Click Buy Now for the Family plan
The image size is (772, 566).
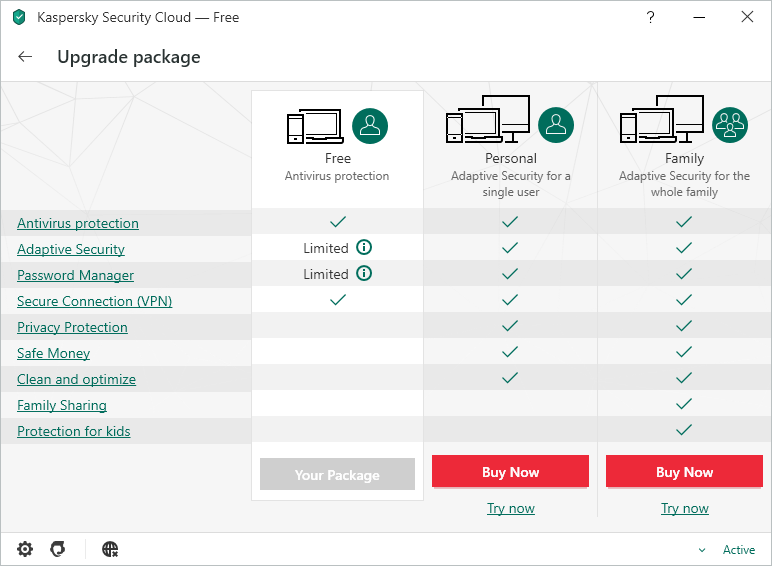(x=684, y=472)
